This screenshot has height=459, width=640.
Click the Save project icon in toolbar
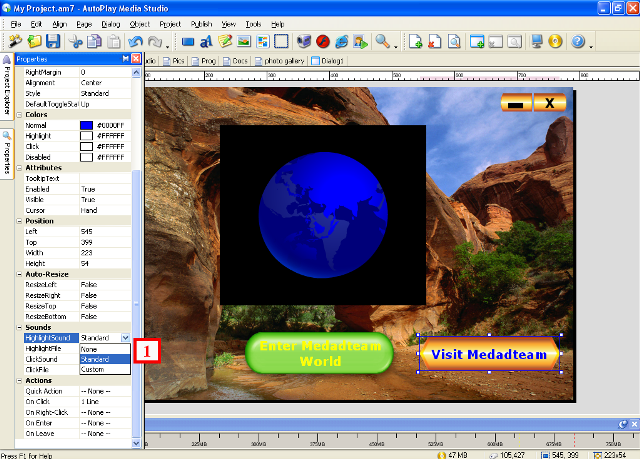pos(53,42)
